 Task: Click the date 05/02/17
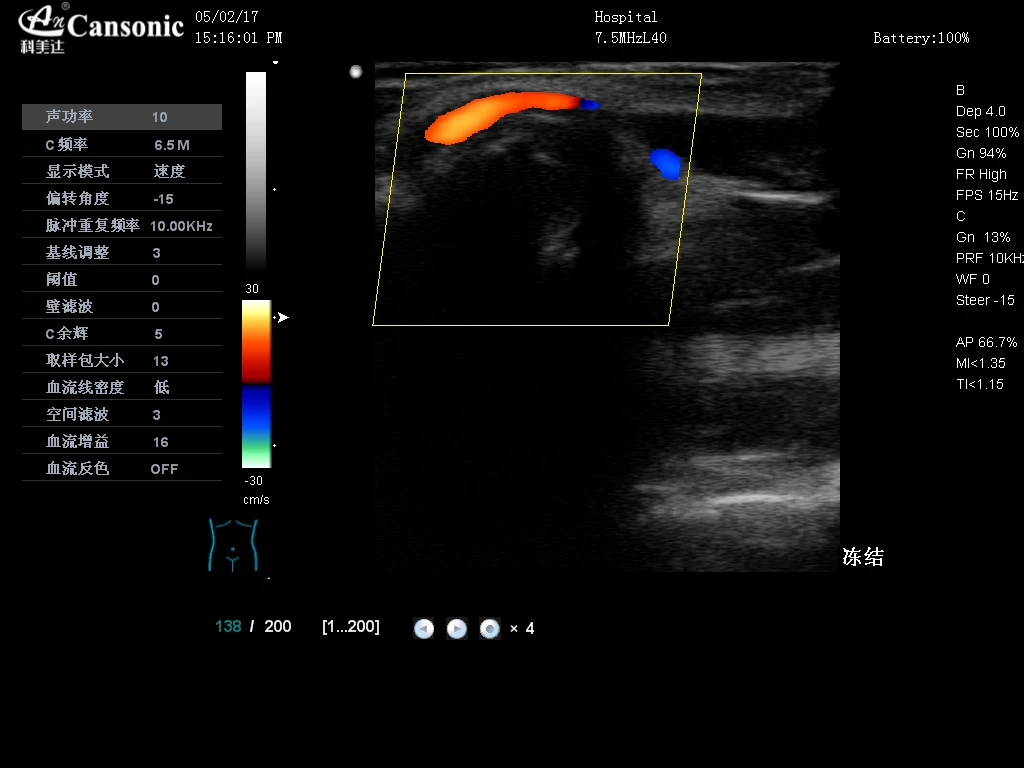pyautogui.click(x=227, y=16)
